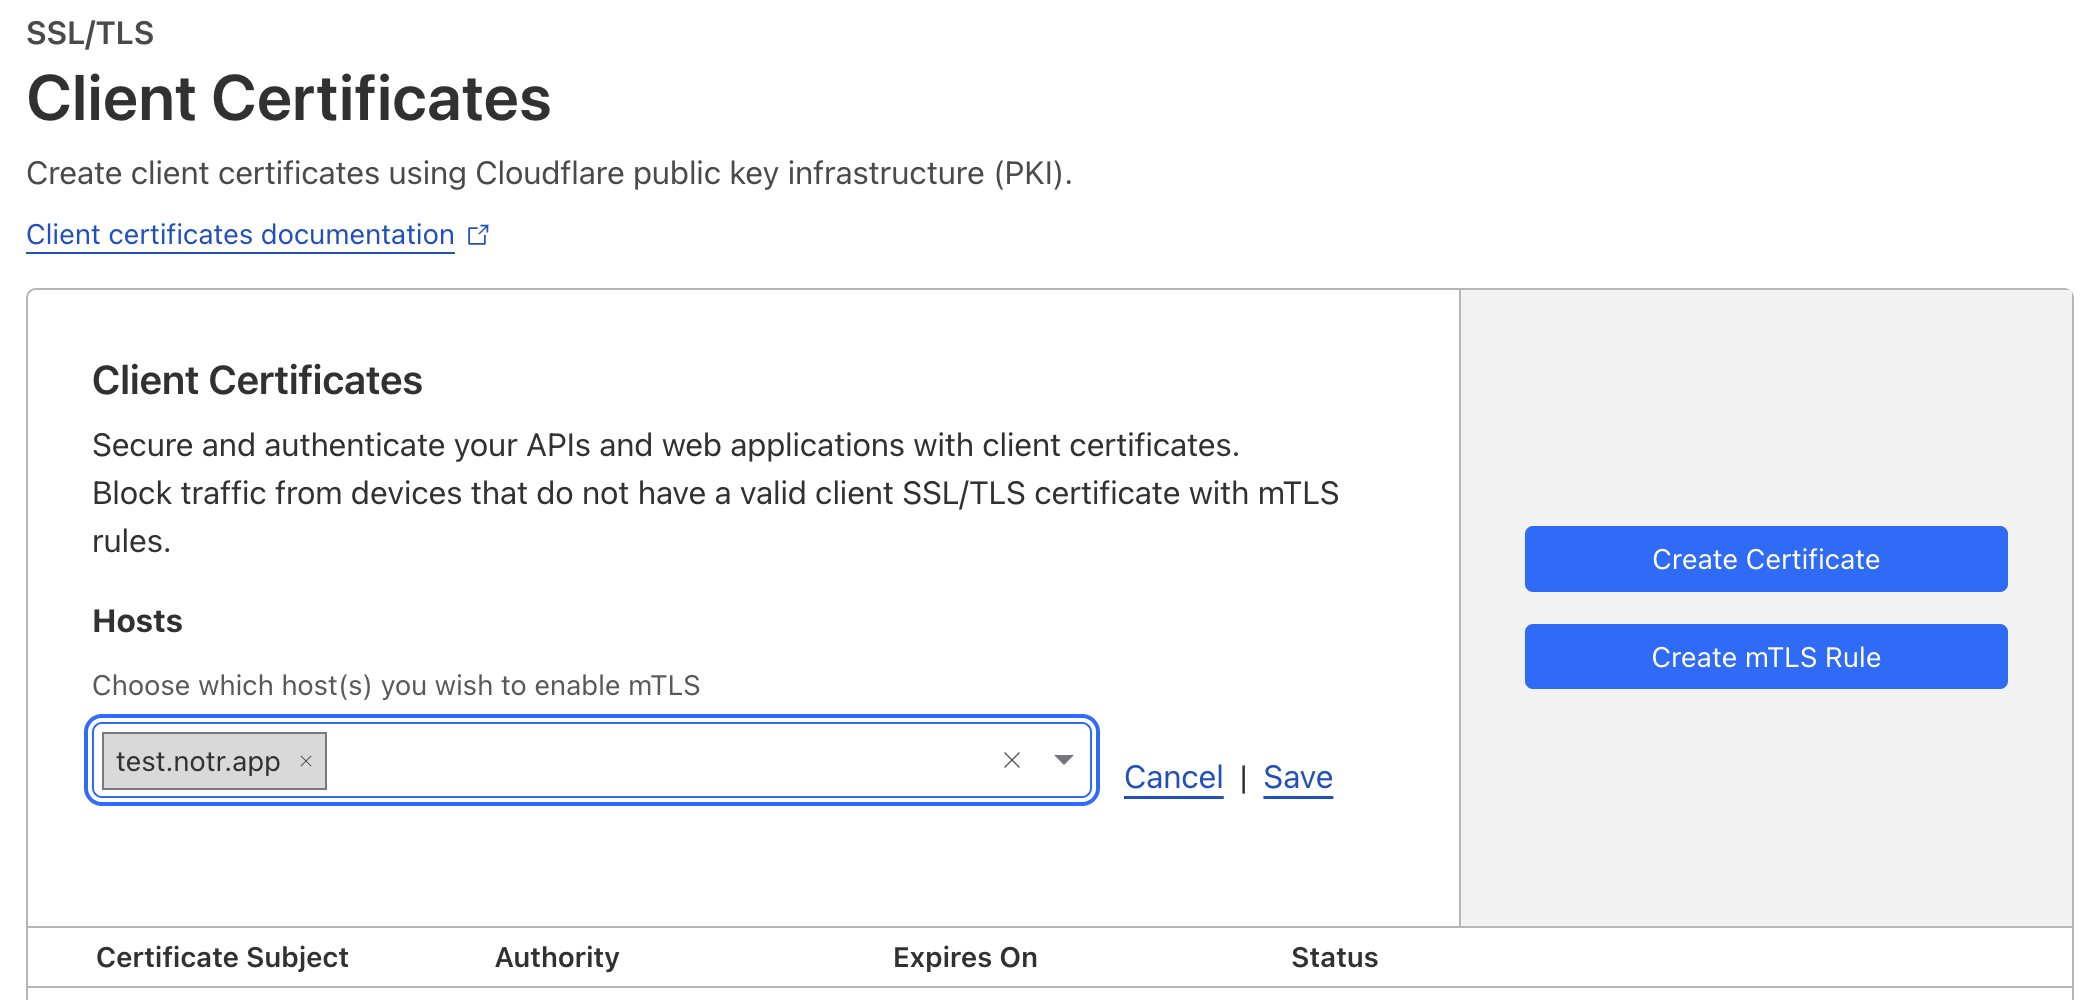Expand the hosts dropdown arrow
The height and width of the screenshot is (1000, 2086).
(x=1064, y=760)
